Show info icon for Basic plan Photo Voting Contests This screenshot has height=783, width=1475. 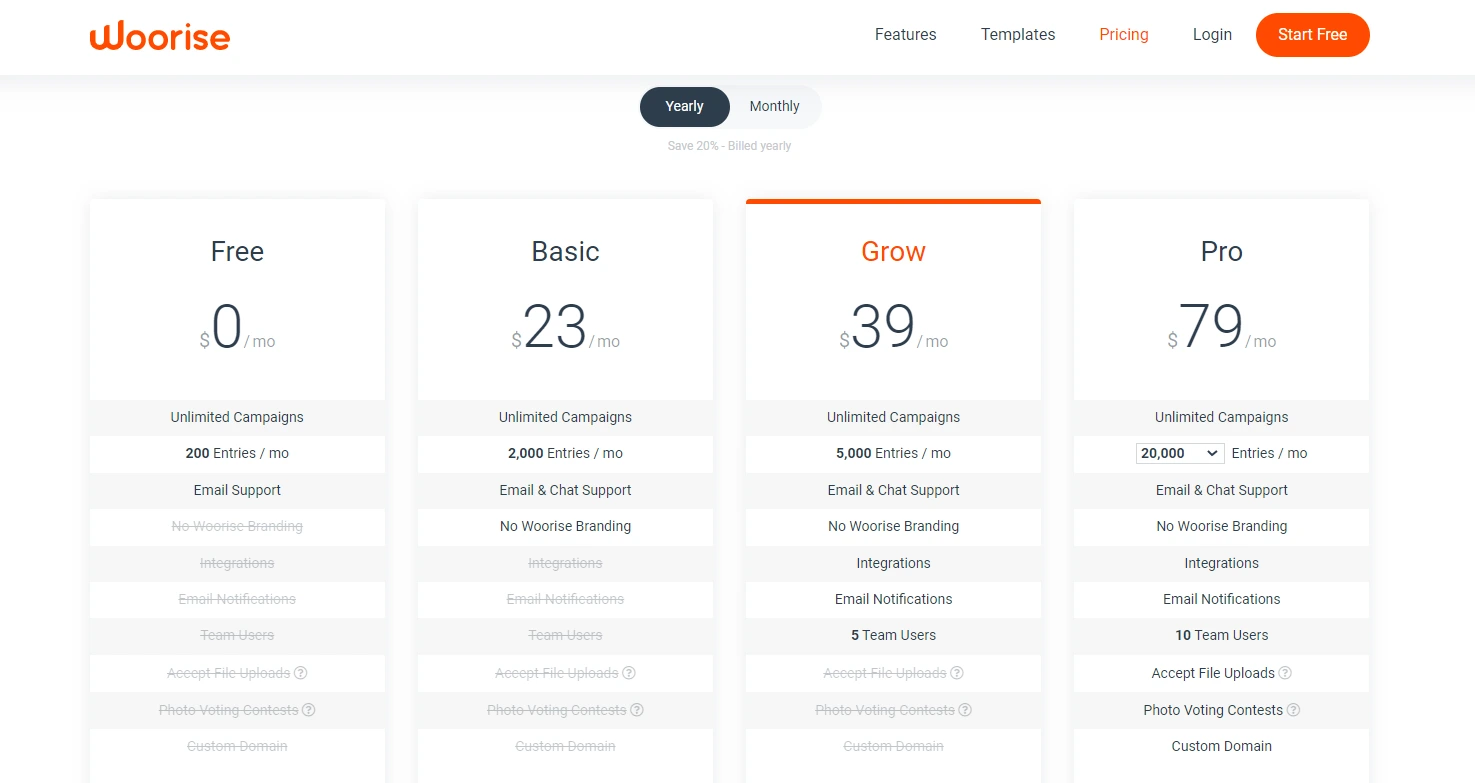click(637, 710)
